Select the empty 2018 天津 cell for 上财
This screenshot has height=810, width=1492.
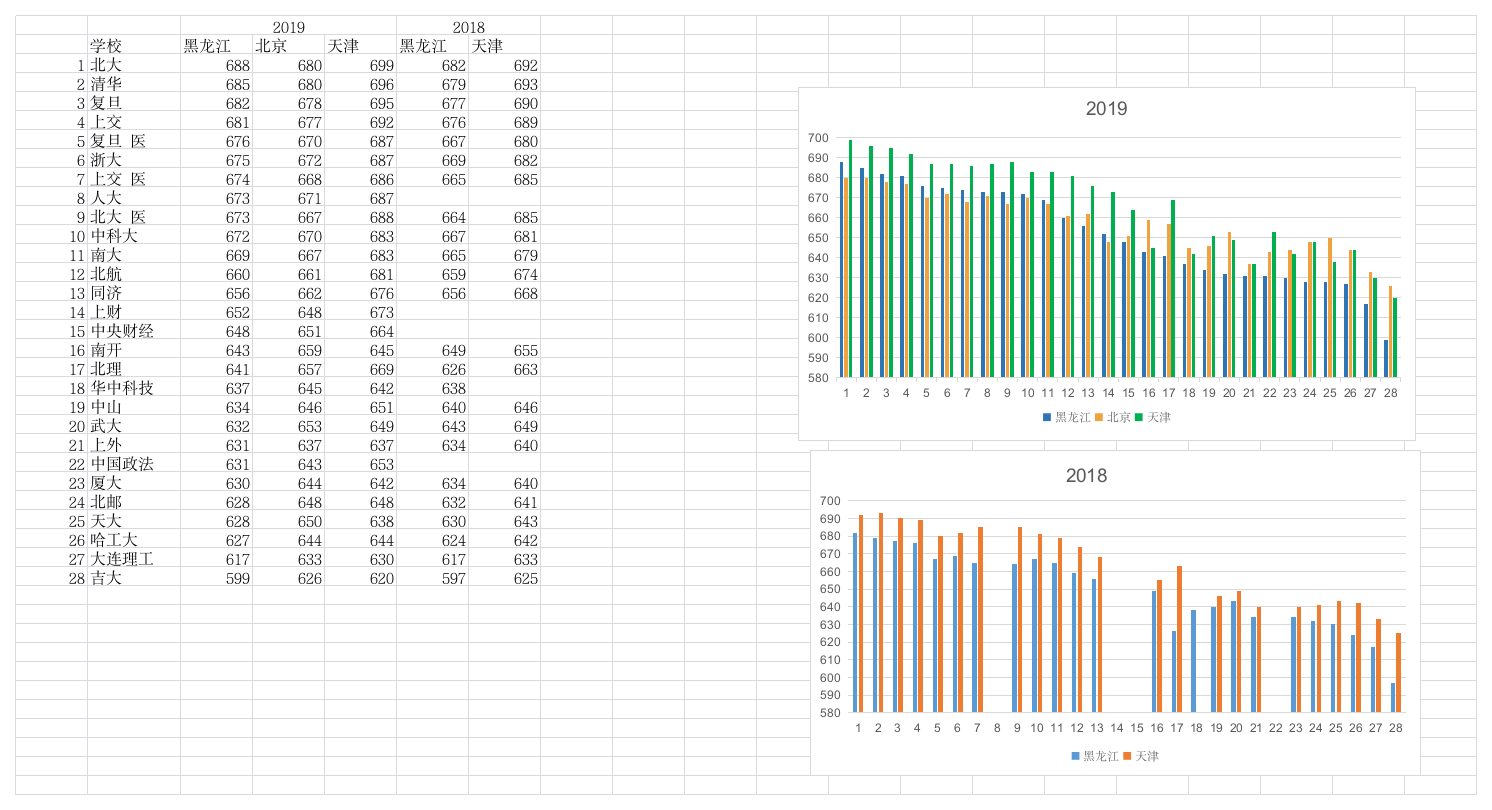click(504, 312)
